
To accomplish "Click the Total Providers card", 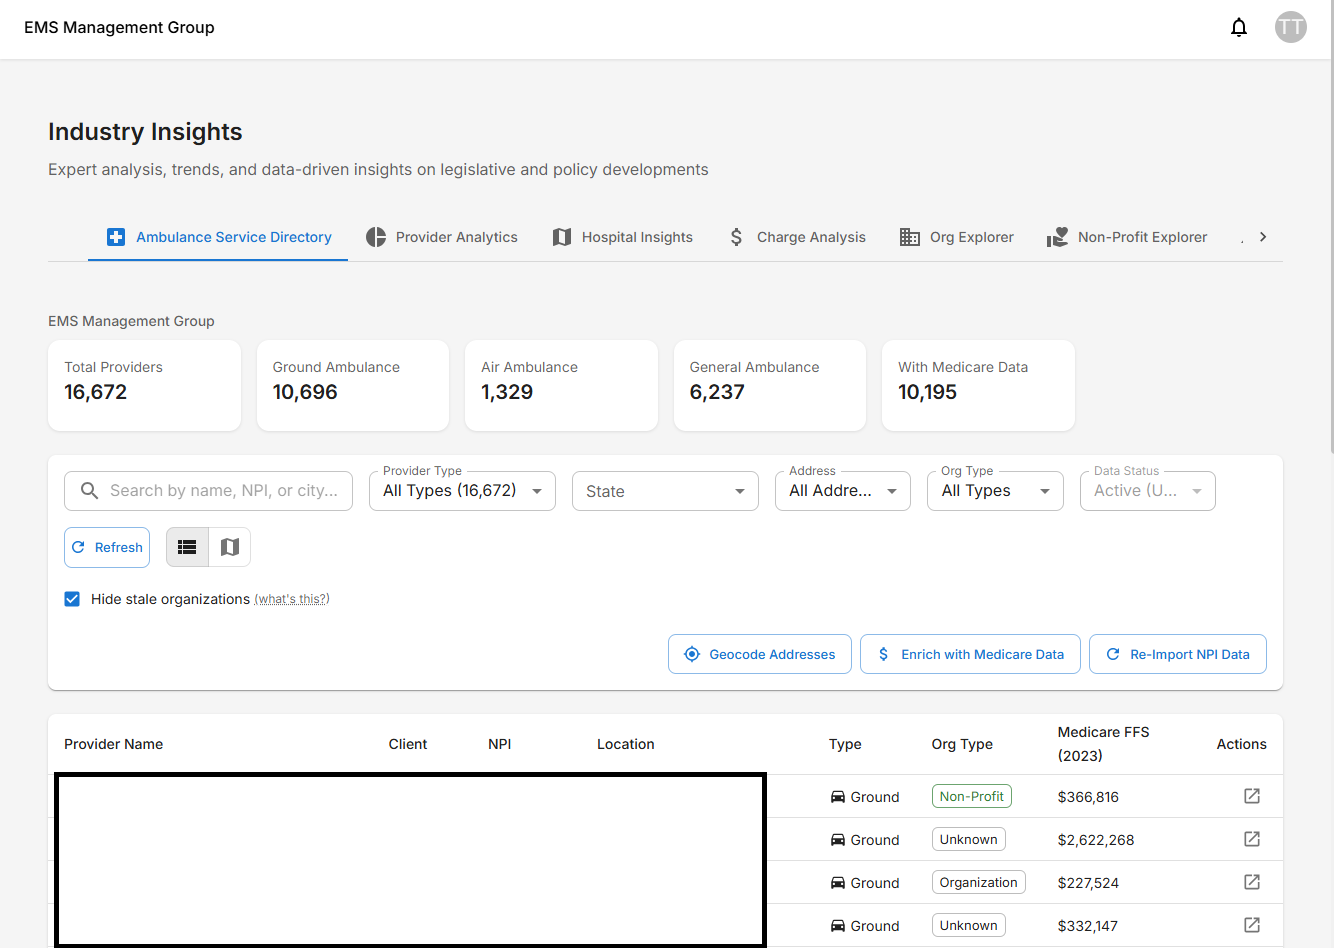I will 144,385.
